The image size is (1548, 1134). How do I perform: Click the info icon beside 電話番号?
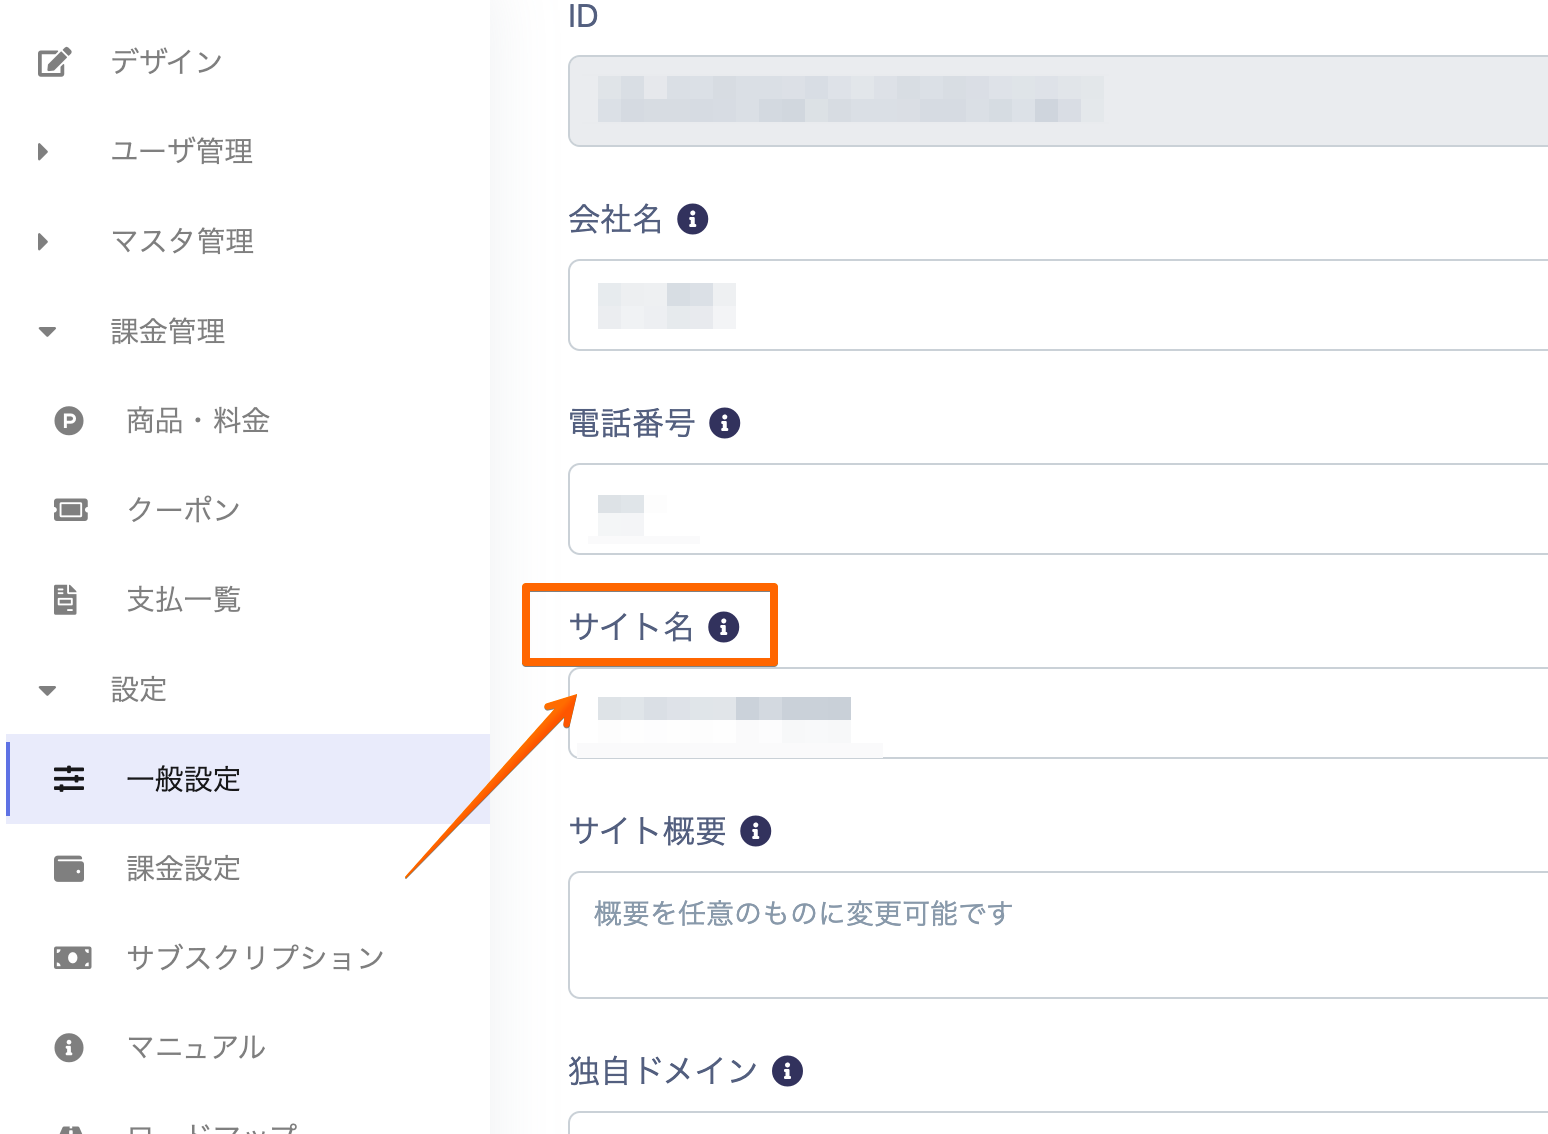(x=725, y=423)
